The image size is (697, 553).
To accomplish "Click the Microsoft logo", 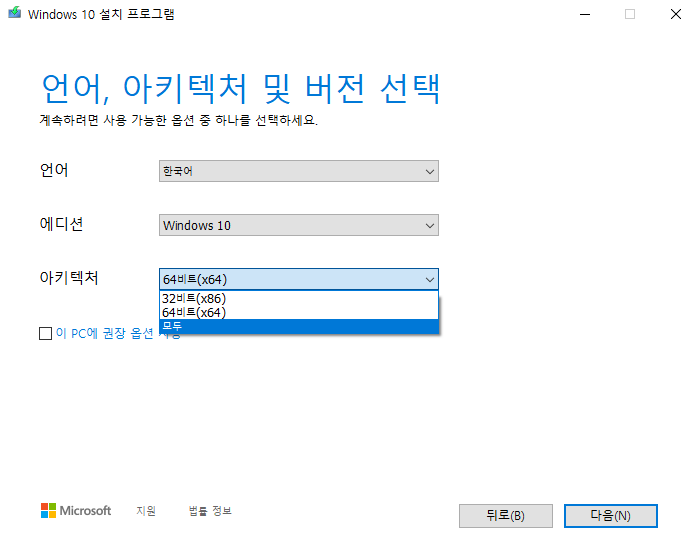I will point(76,510).
